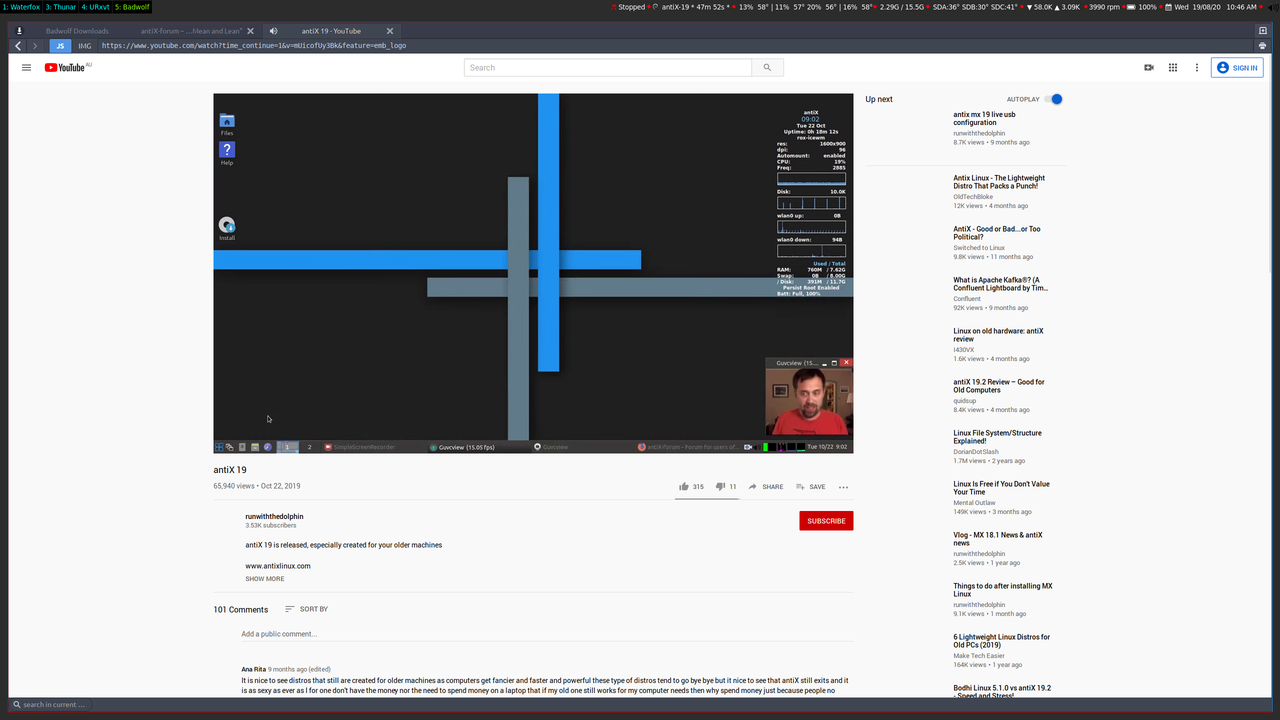This screenshot has width=1280, height=720.
Task: Expand description with SHOW MORE
Action: (x=265, y=579)
